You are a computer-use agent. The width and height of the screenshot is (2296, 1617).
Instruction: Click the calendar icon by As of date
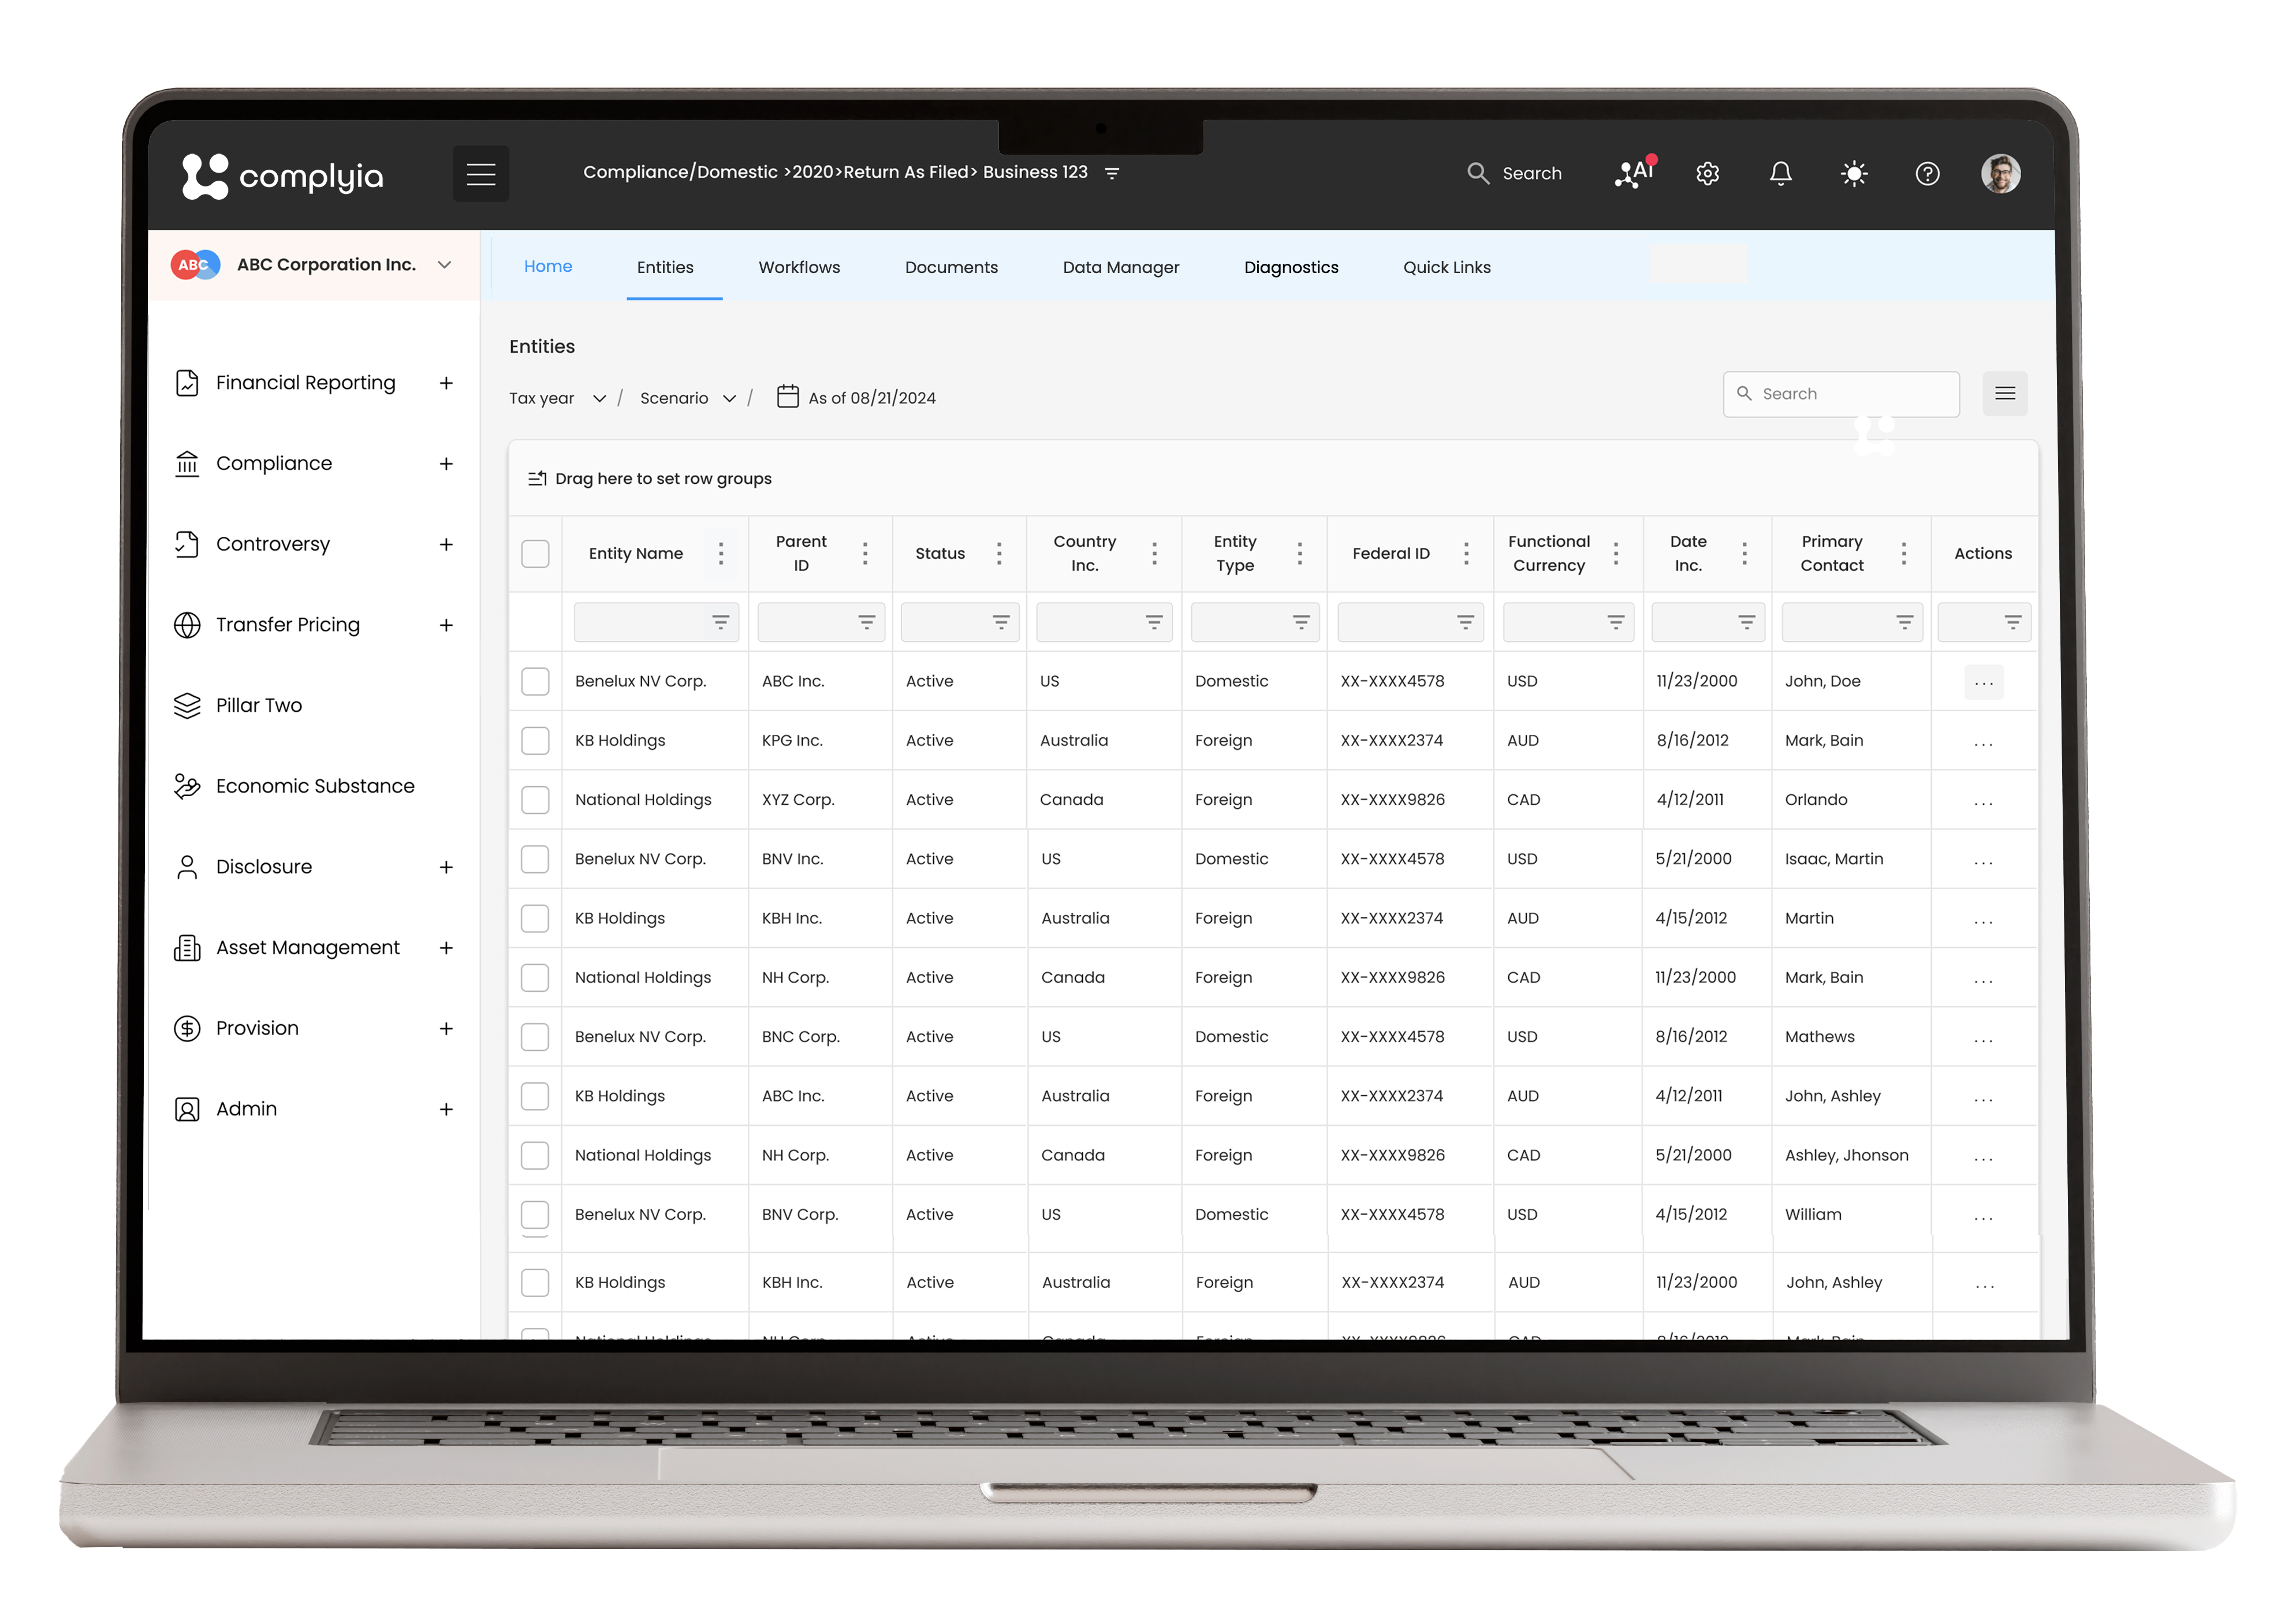click(x=787, y=397)
